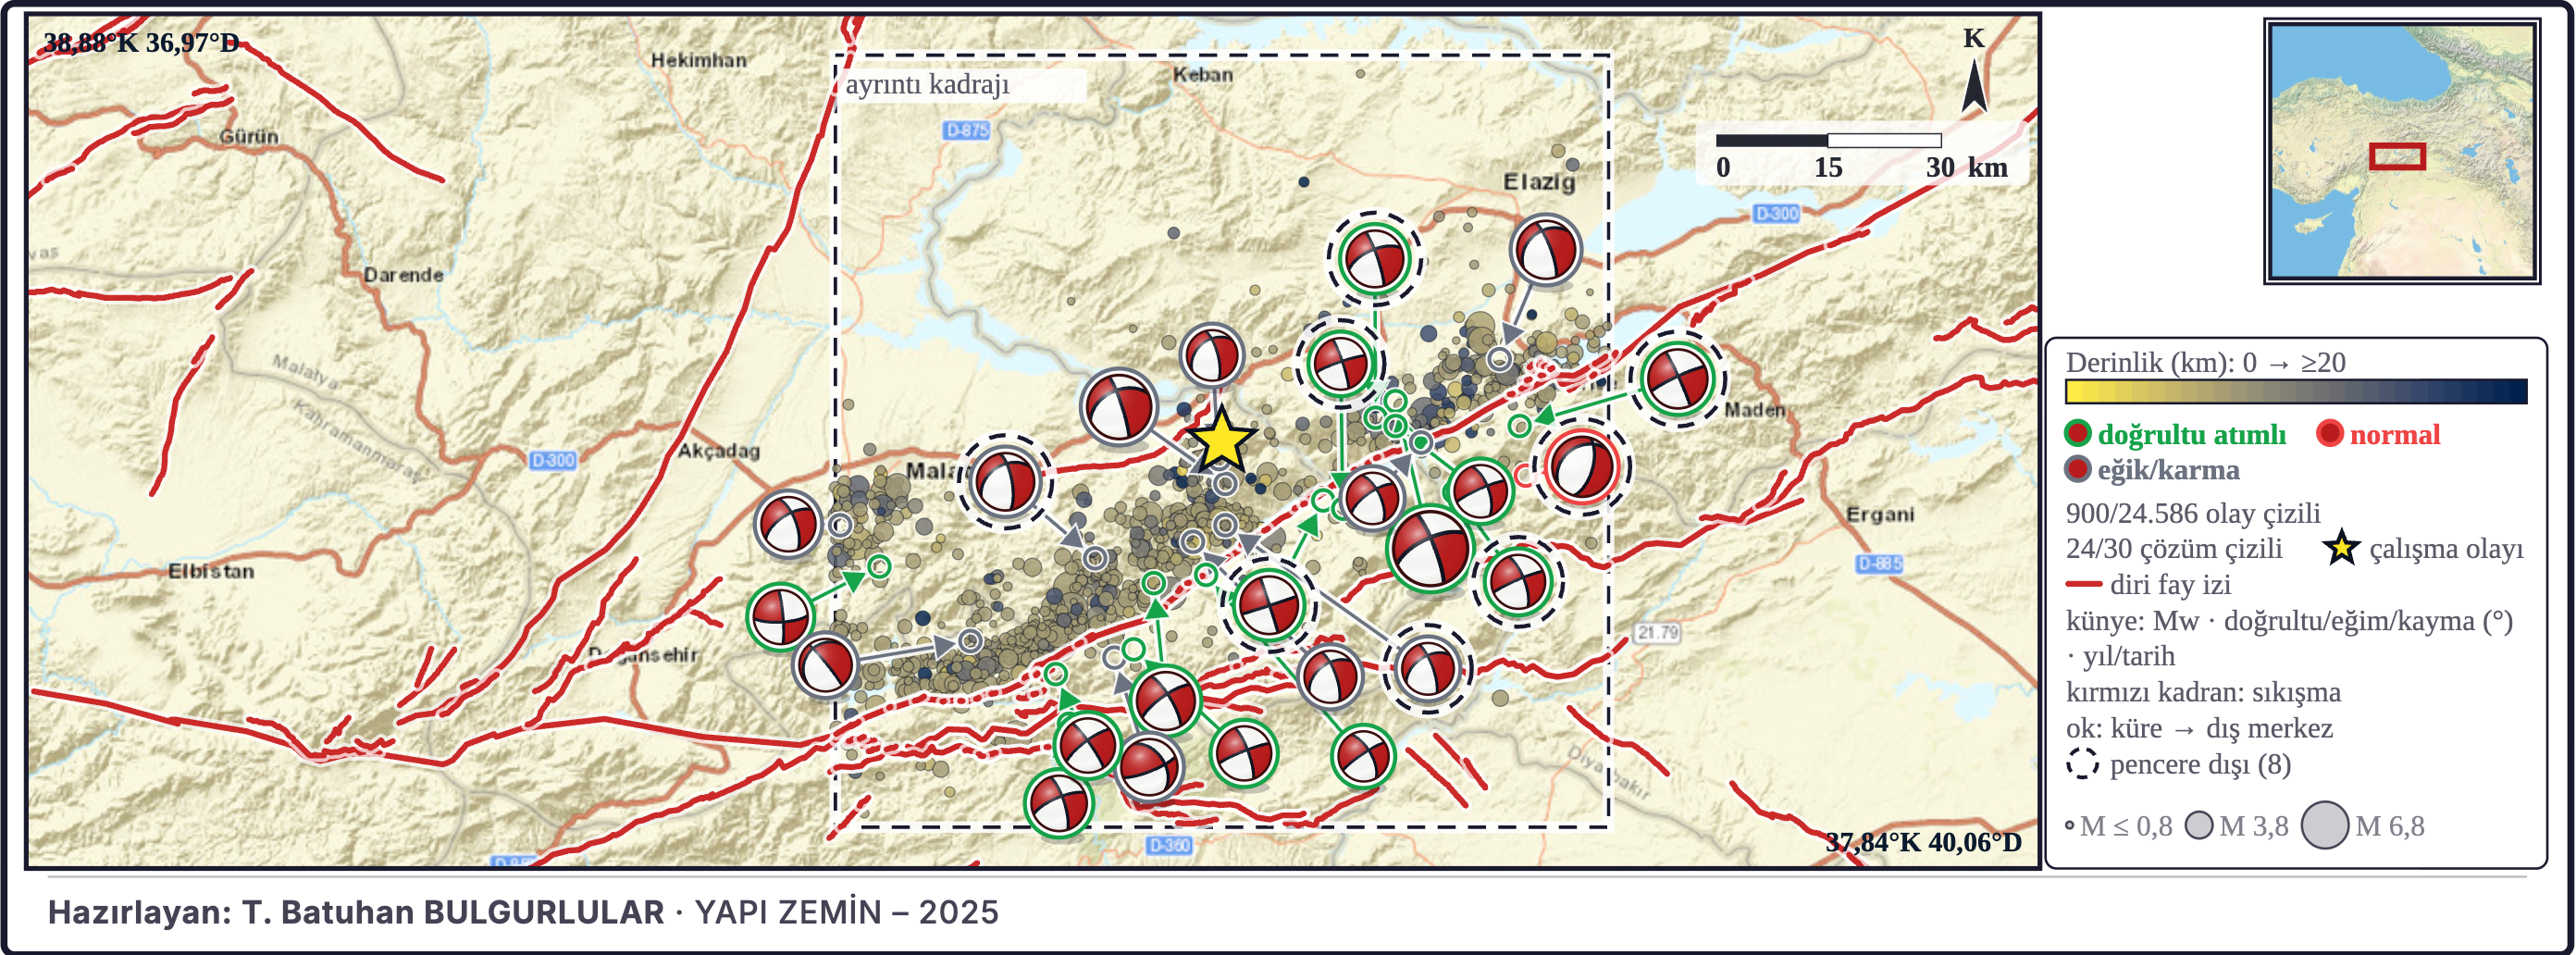The height and width of the screenshot is (955, 2576).
Task: Click the 'Gürün' town label
Action: 249,136
